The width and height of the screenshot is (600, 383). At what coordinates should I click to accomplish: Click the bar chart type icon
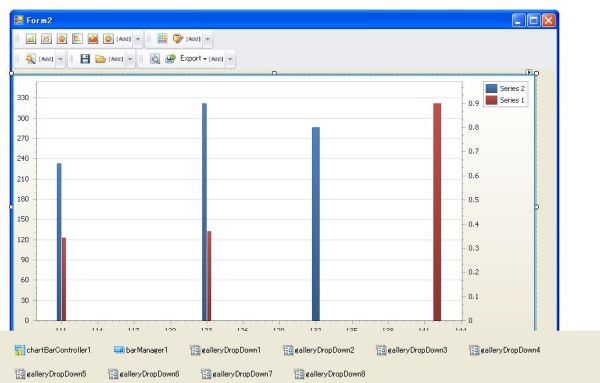[x=31, y=39]
